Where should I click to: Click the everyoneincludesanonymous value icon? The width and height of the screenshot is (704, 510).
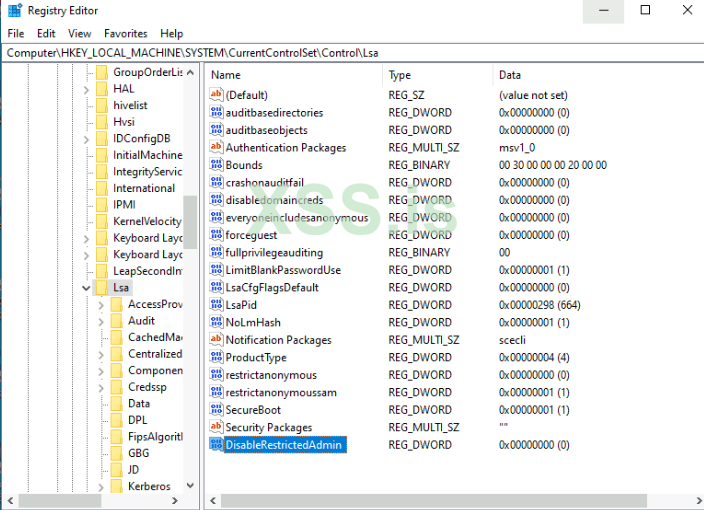216,217
